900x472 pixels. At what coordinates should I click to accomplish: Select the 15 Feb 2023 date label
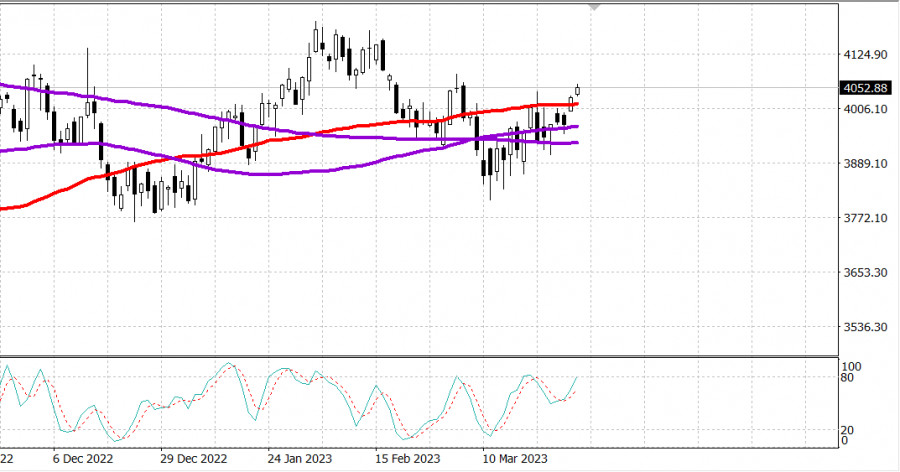coord(407,459)
